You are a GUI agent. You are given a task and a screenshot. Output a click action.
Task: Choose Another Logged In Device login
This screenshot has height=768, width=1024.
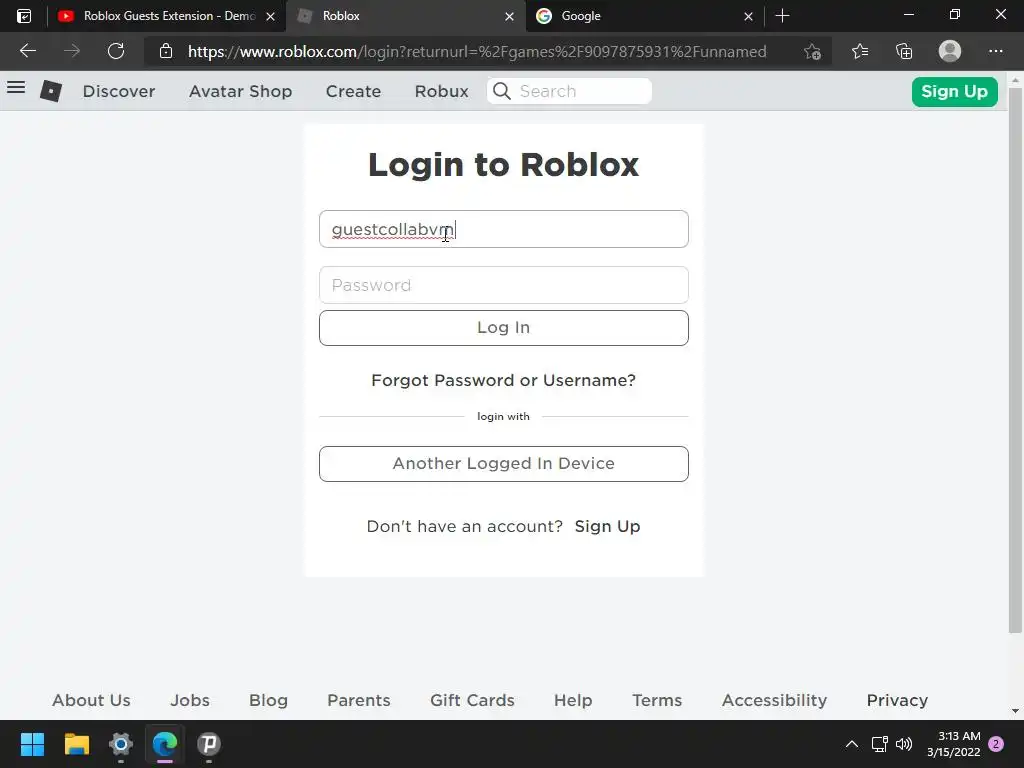(504, 464)
